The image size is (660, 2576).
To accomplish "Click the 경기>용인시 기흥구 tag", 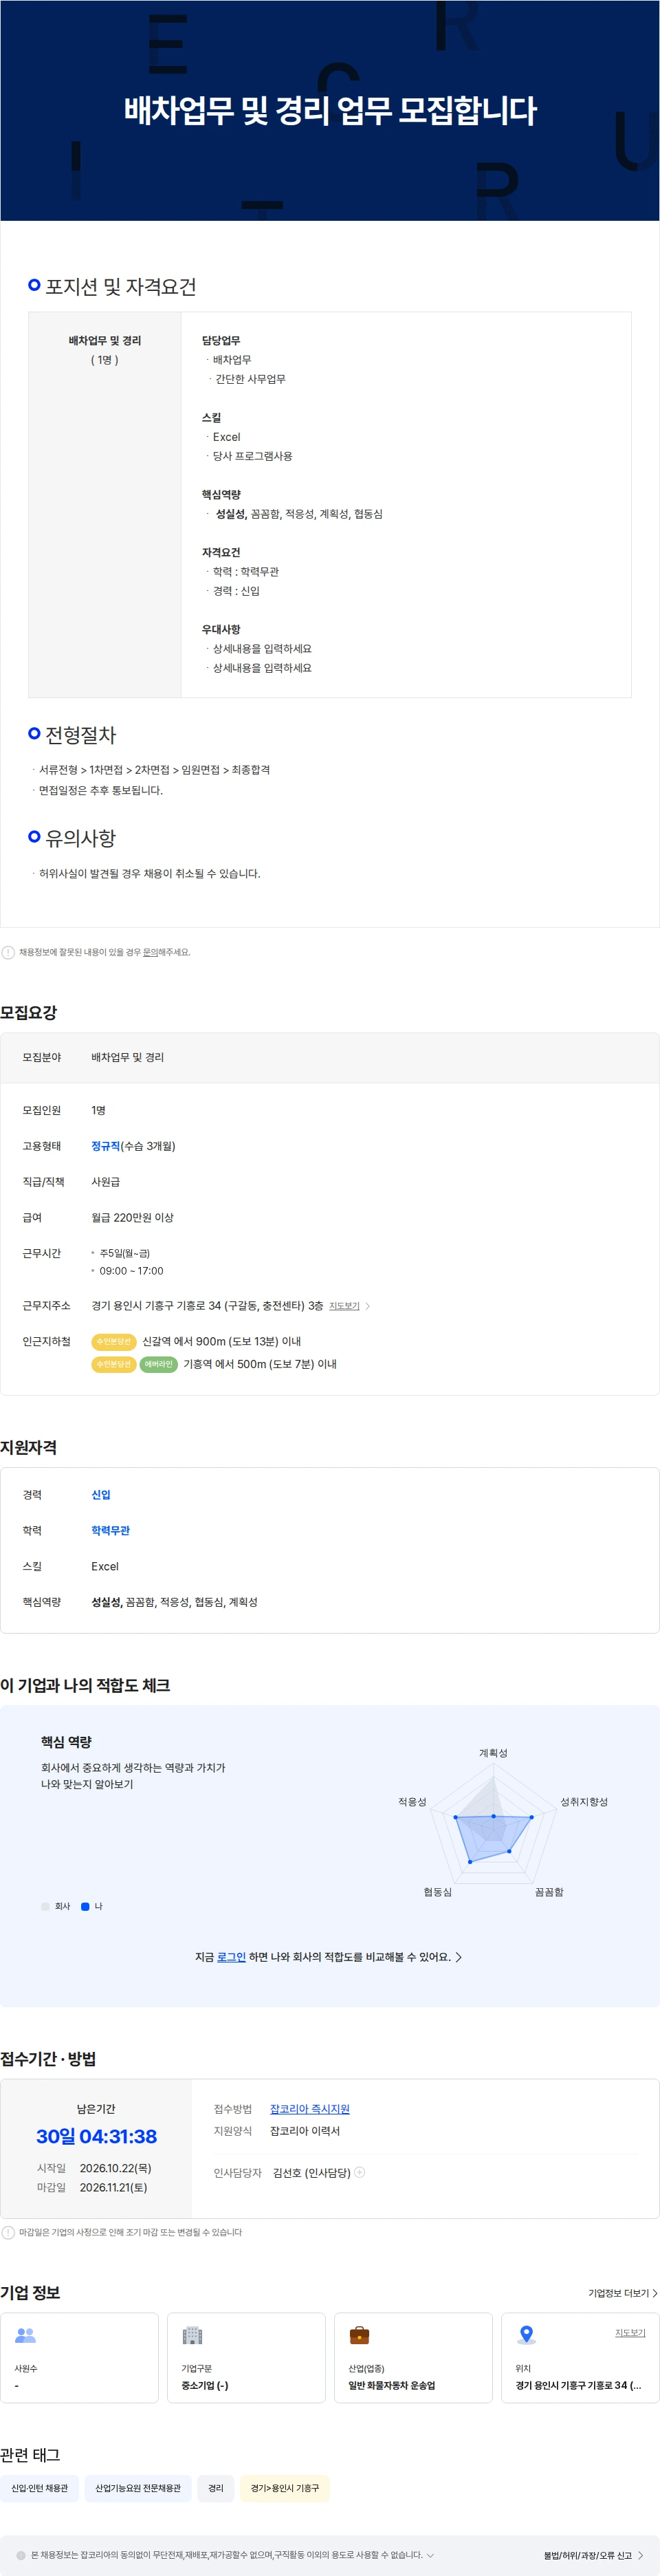I will (285, 2488).
